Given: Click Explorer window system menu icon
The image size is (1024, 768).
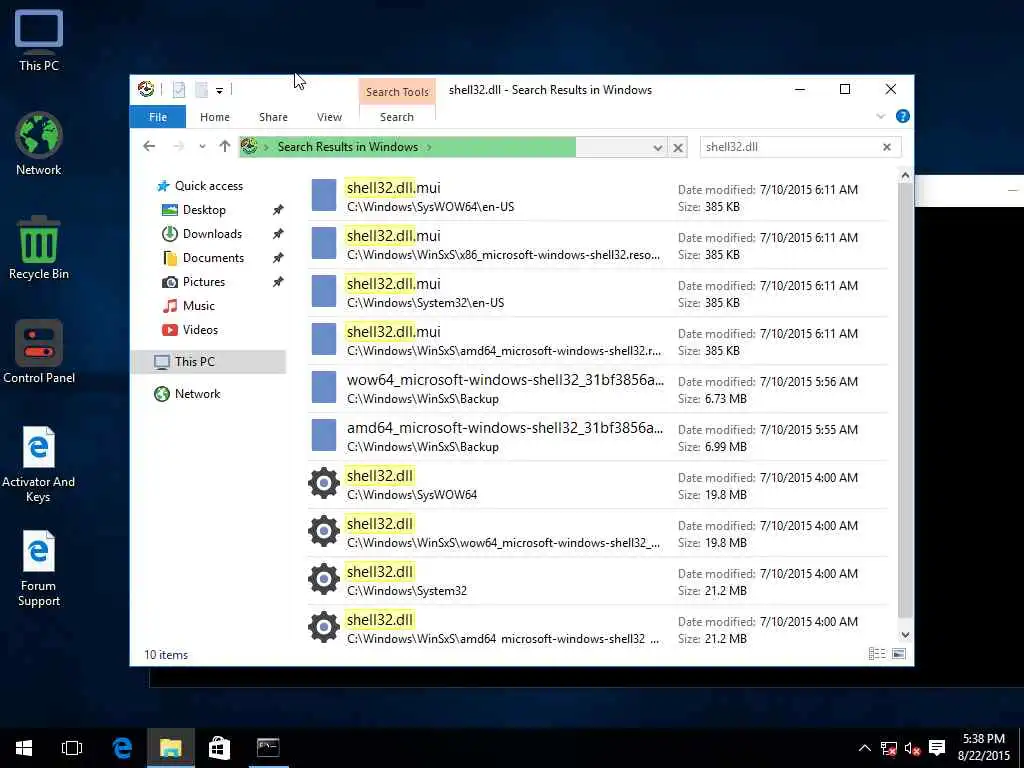Looking at the screenshot, I should click(146, 89).
